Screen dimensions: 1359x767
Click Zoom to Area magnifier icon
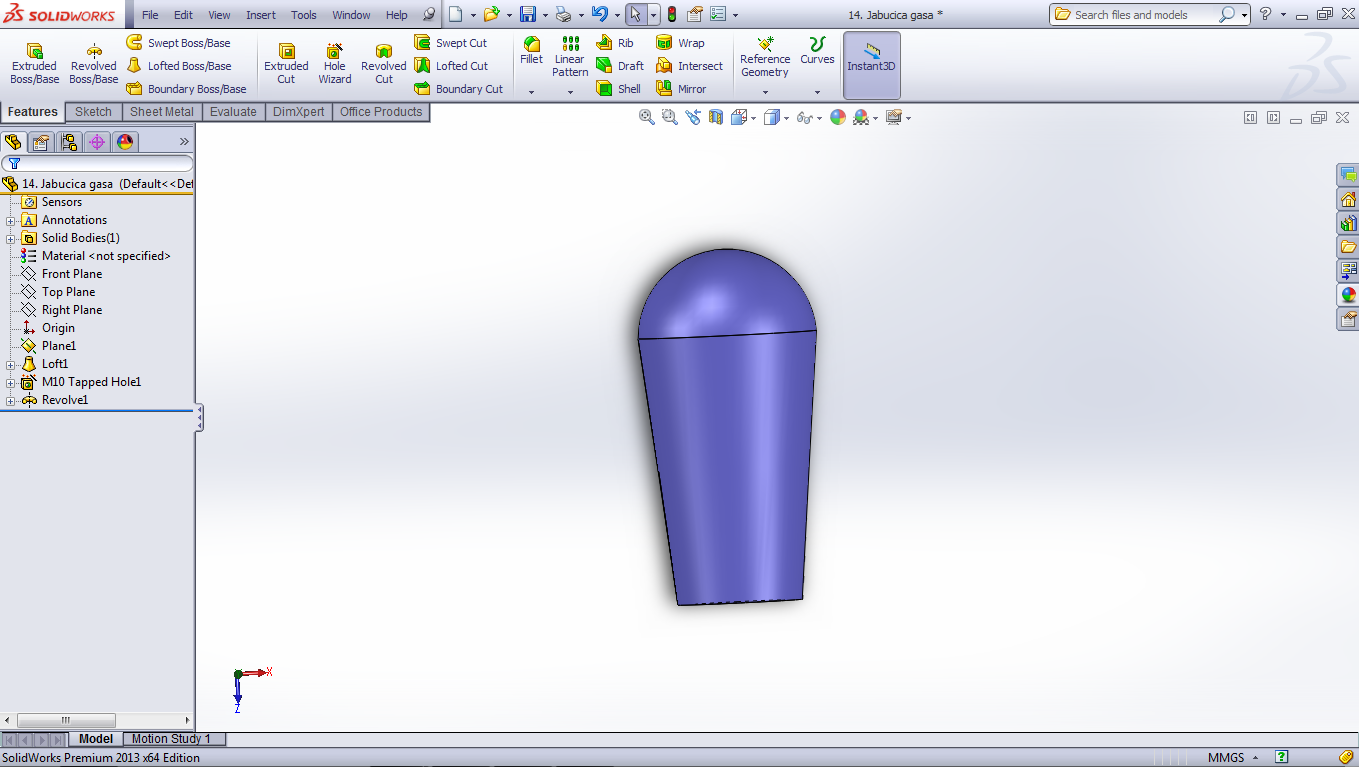(x=670, y=117)
